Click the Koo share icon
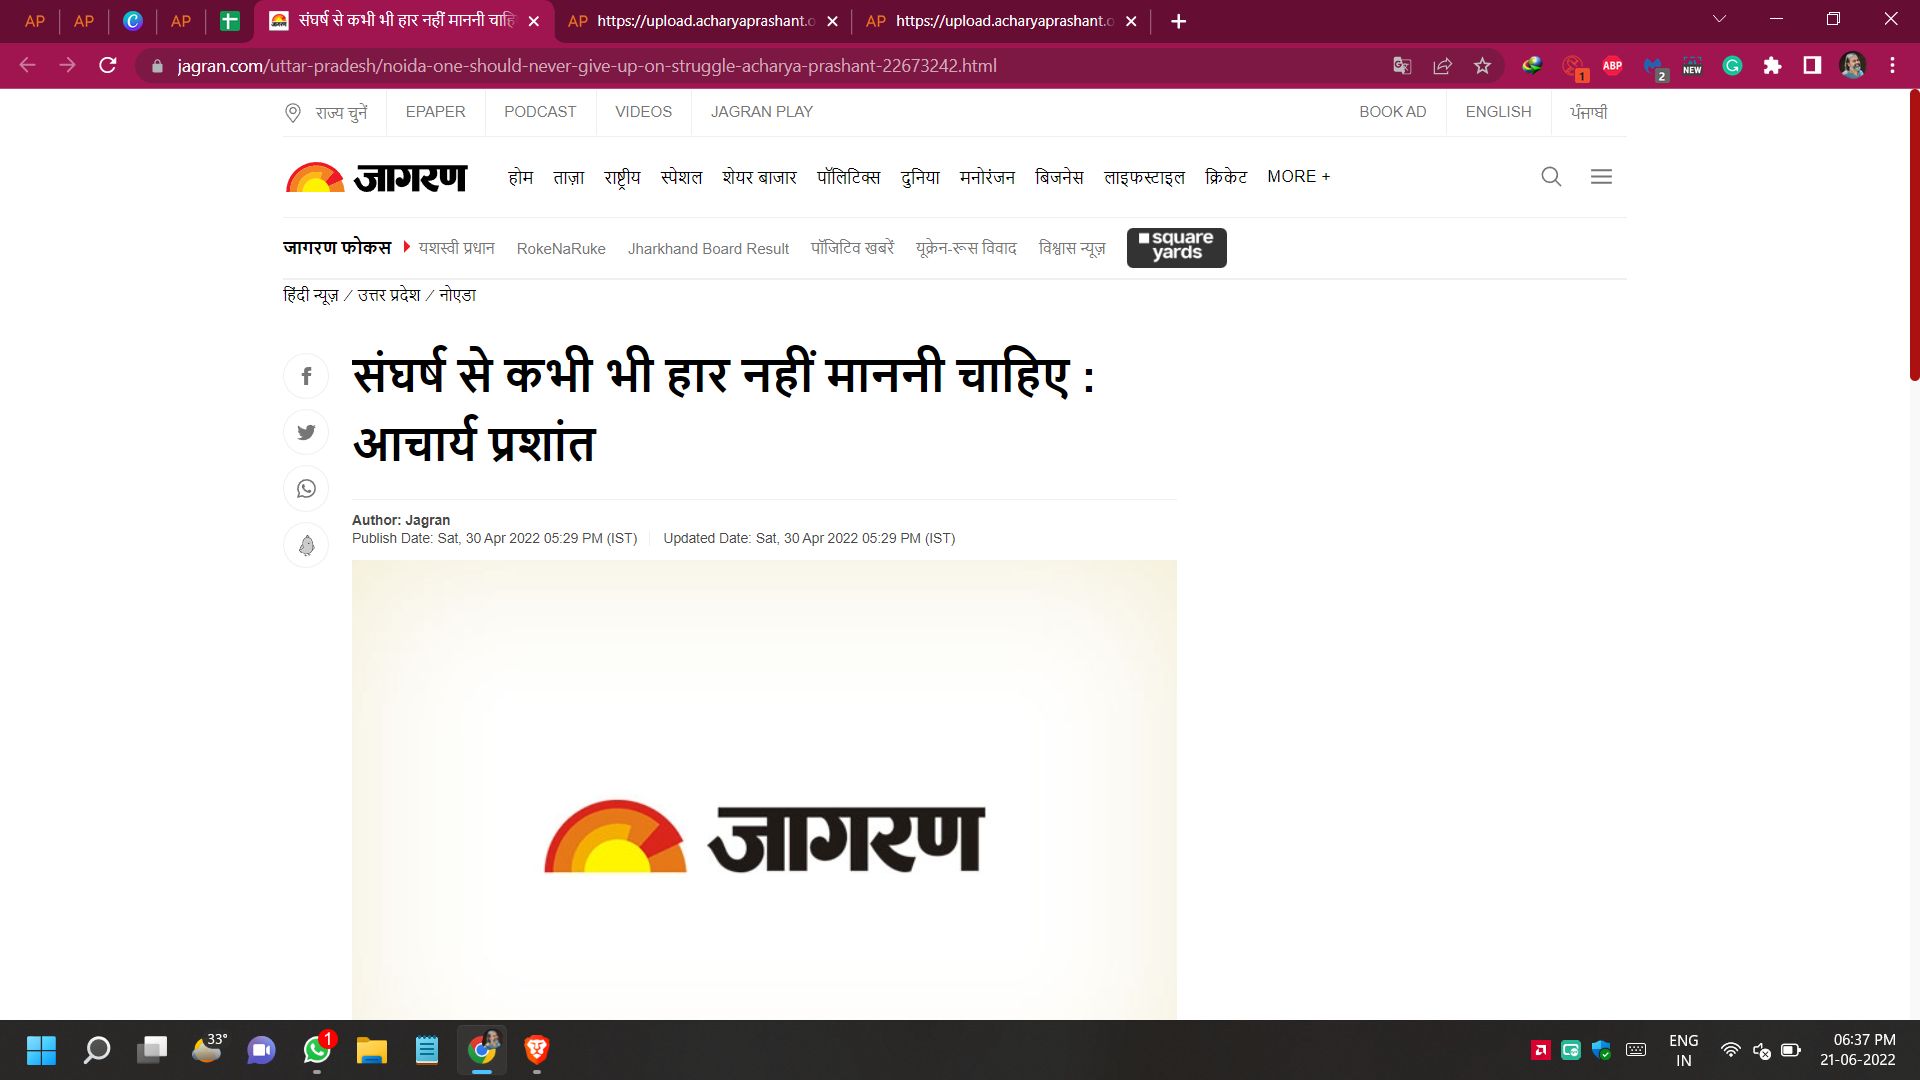The width and height of the screenshot is (1920, 1080). 306,545
